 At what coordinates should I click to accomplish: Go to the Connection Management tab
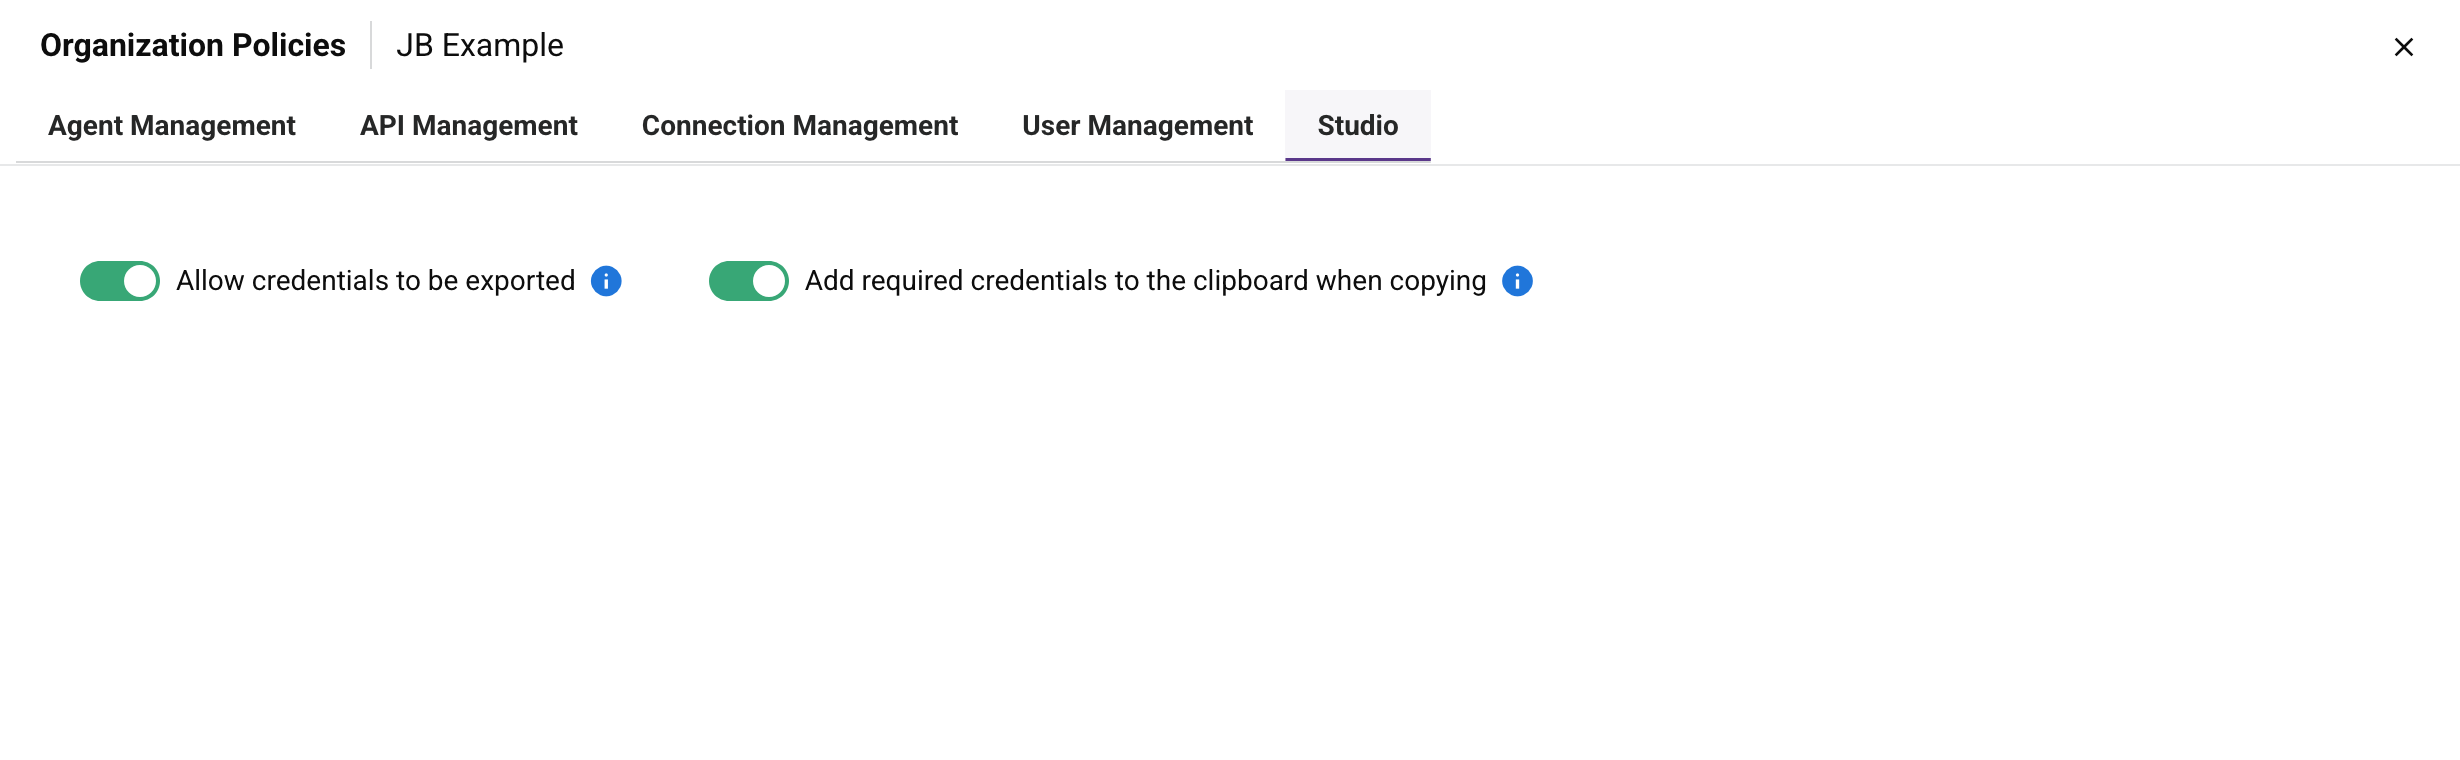(799, 126)
